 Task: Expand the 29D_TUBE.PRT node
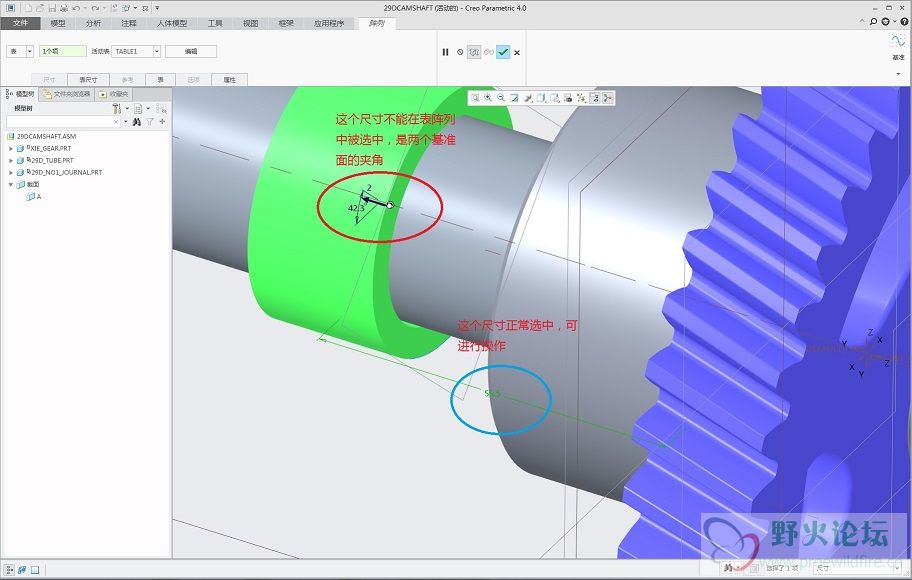click(x=10, y=161)
